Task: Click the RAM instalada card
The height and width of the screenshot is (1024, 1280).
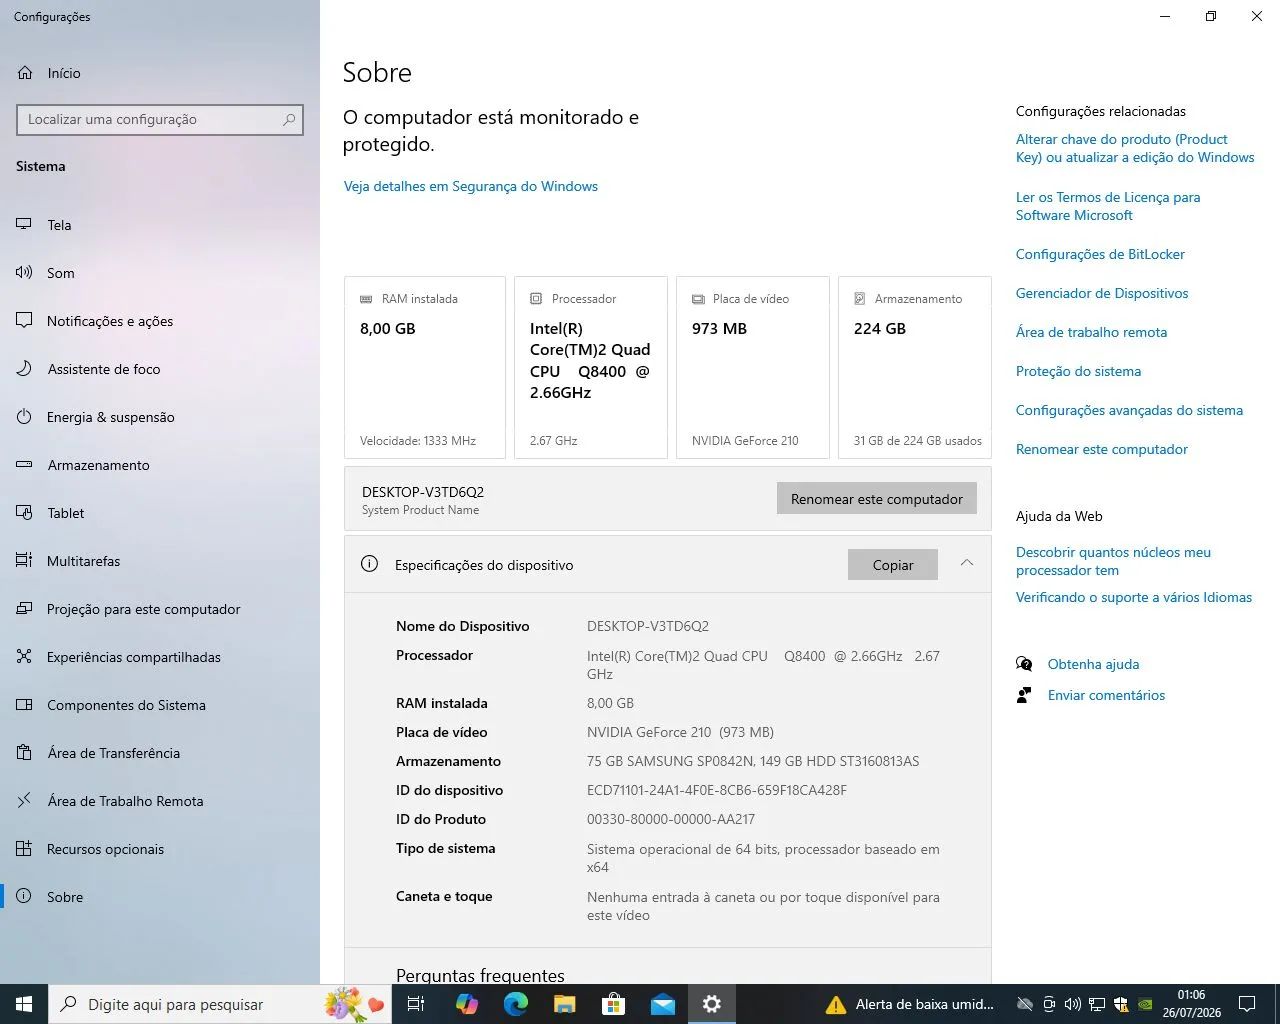Action: point(425,368)
